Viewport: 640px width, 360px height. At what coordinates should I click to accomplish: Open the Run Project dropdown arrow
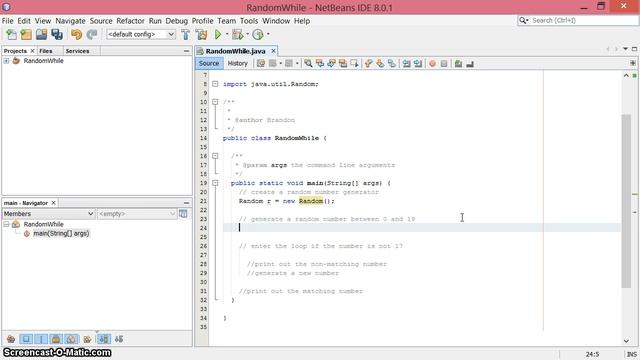coord(227,35)
